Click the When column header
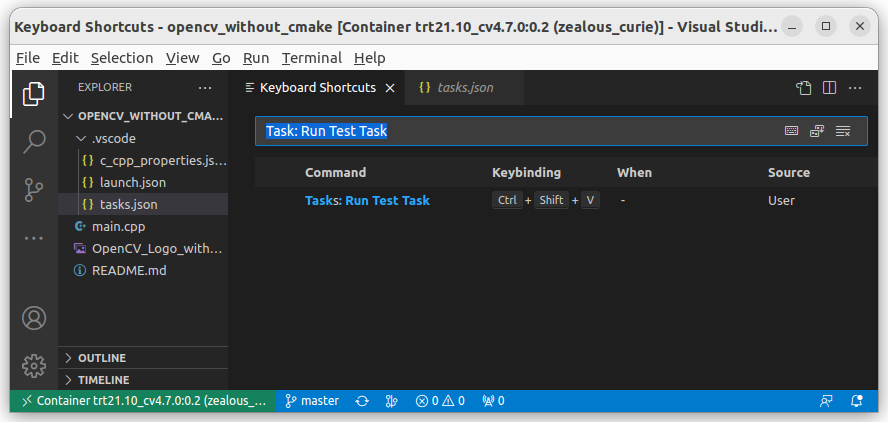The width and height of the screenshot is (888, 422). tap(634, 172)
